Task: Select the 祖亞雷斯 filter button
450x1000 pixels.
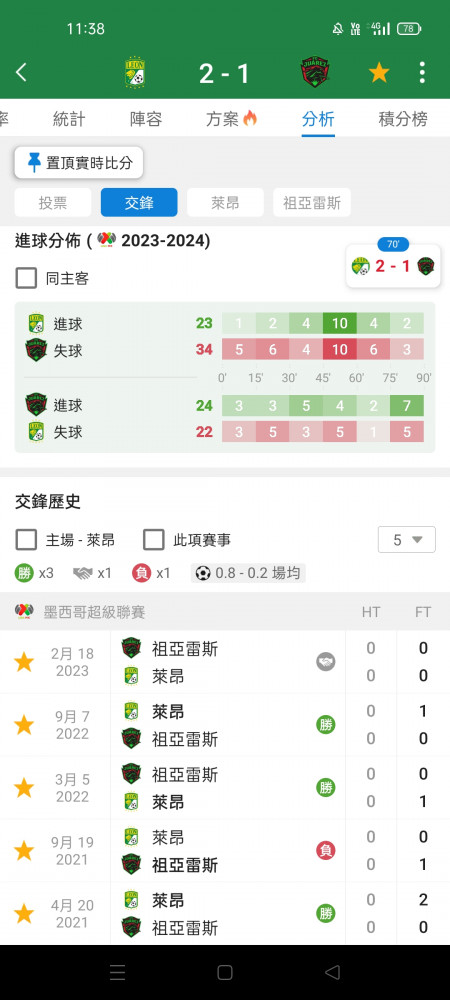Action: coord(312,203)
